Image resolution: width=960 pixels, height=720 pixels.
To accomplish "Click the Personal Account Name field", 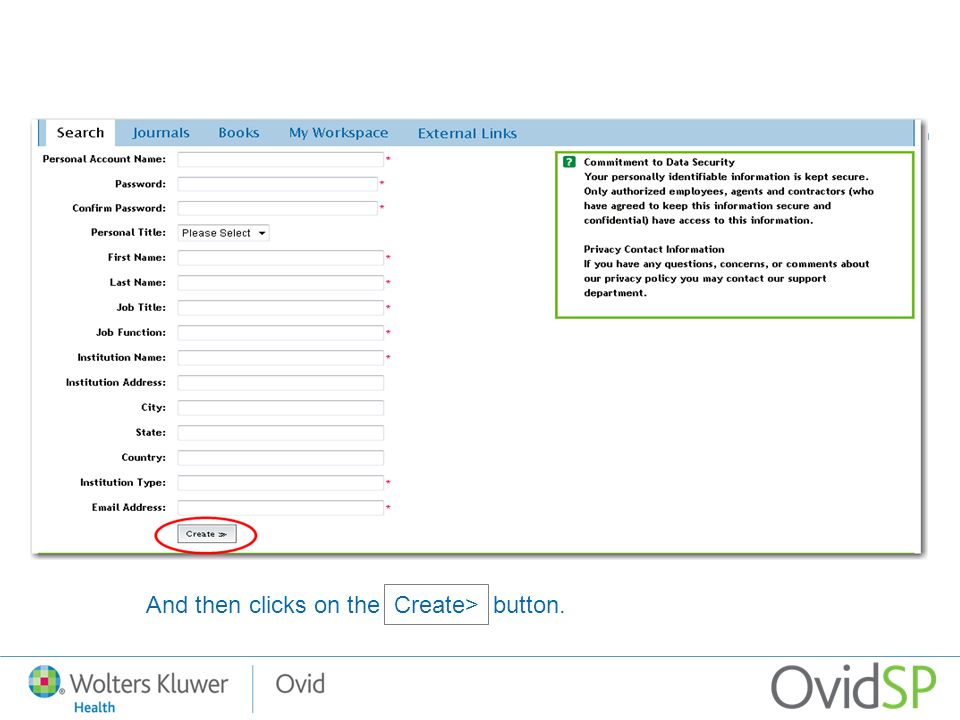I will click(x=280, y=159).
